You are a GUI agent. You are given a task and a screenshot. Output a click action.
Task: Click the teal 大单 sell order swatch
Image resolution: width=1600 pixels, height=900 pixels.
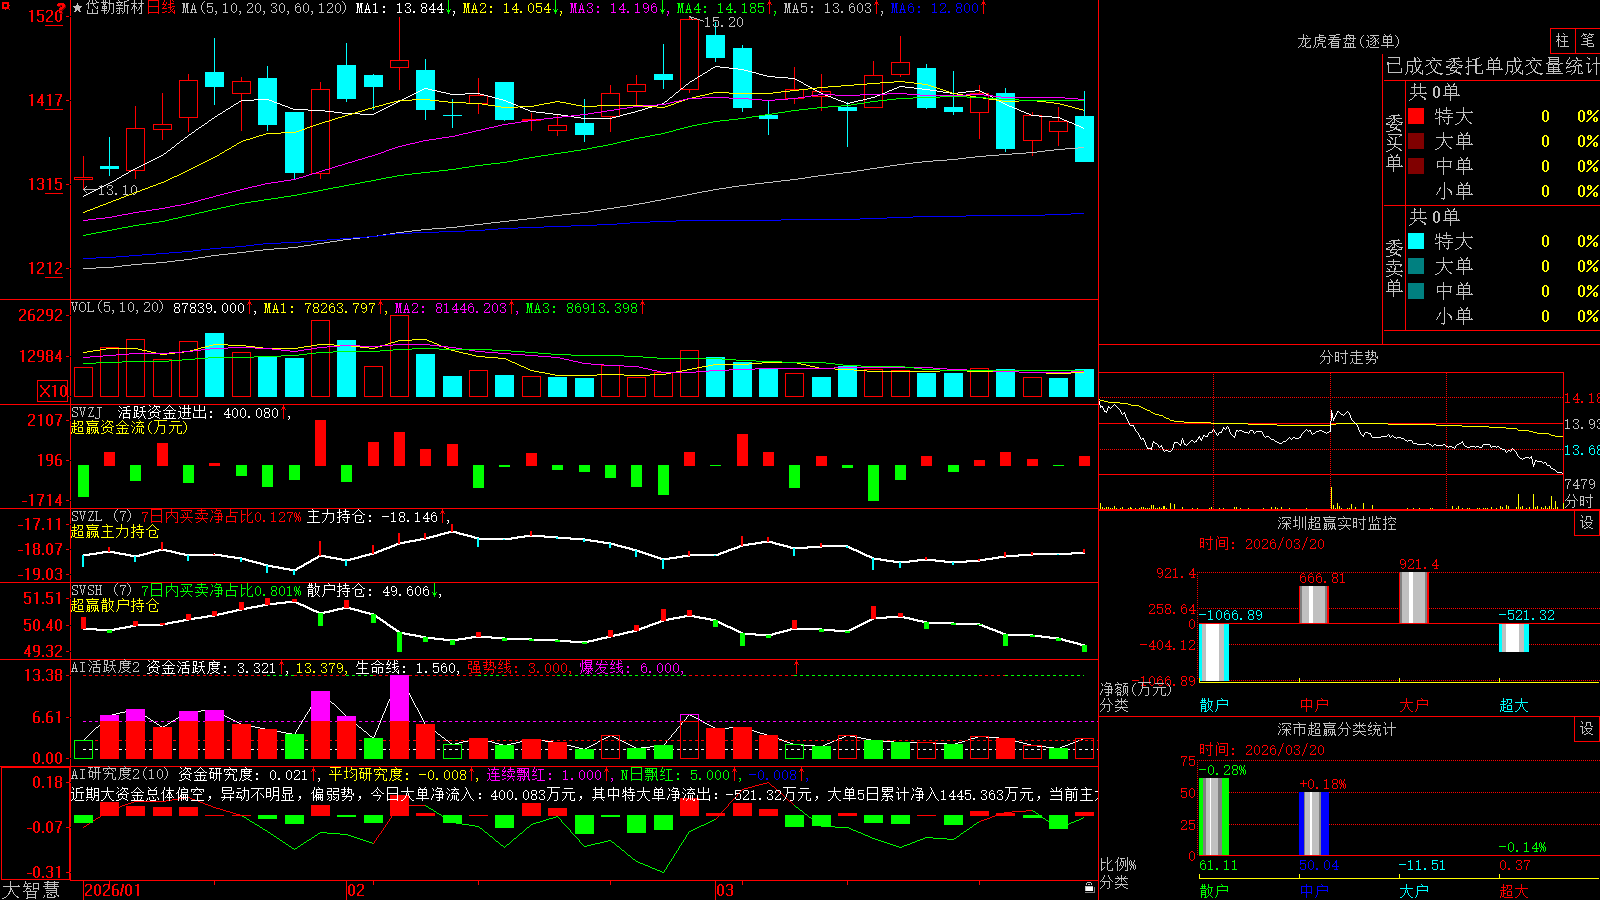tap(1416, 266)
